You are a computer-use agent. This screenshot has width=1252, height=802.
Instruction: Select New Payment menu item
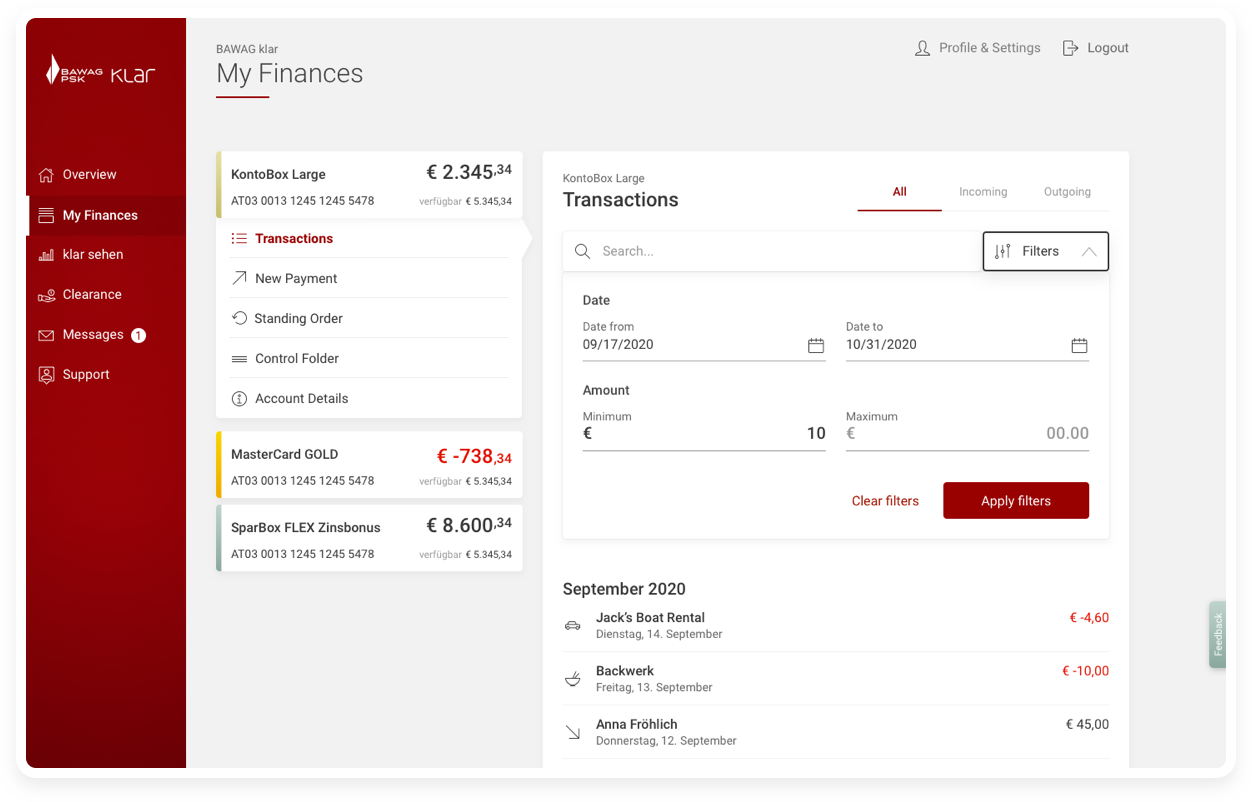296,279
